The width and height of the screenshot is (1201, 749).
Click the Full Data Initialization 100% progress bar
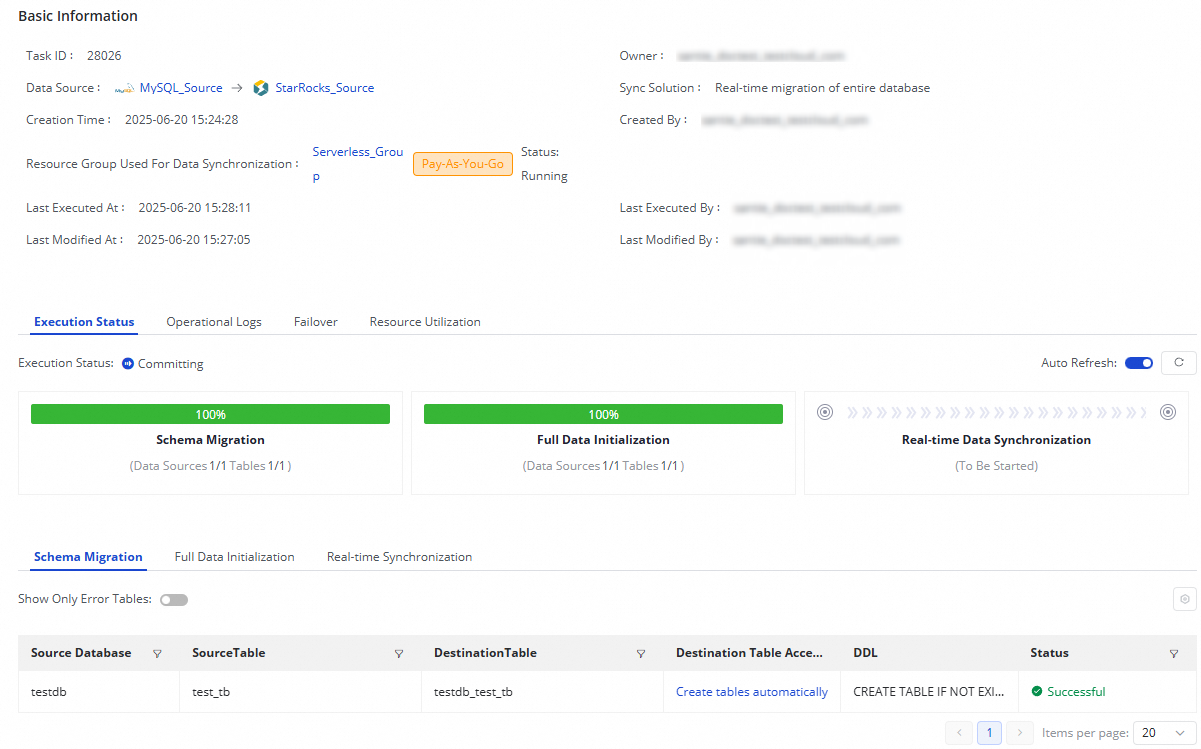pyautogui.click(x=603, y=414)
